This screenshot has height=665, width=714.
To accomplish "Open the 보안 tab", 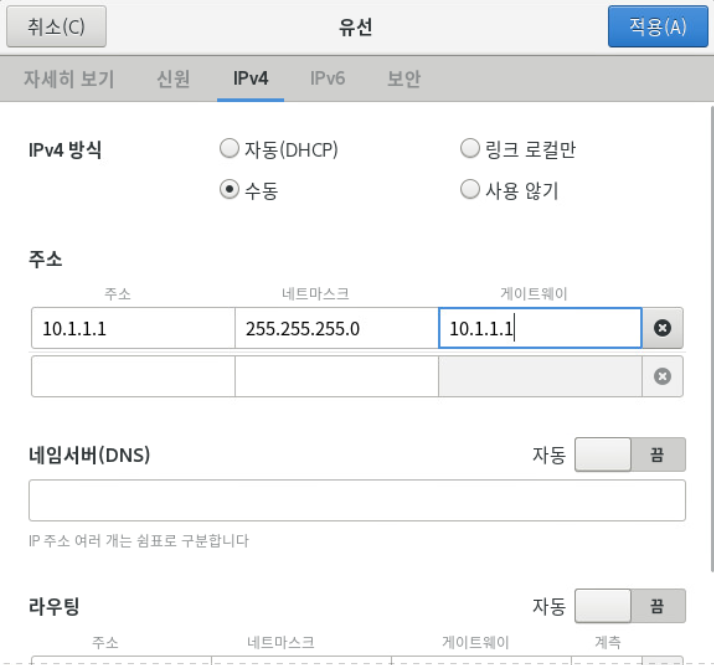I will [403, 79].
